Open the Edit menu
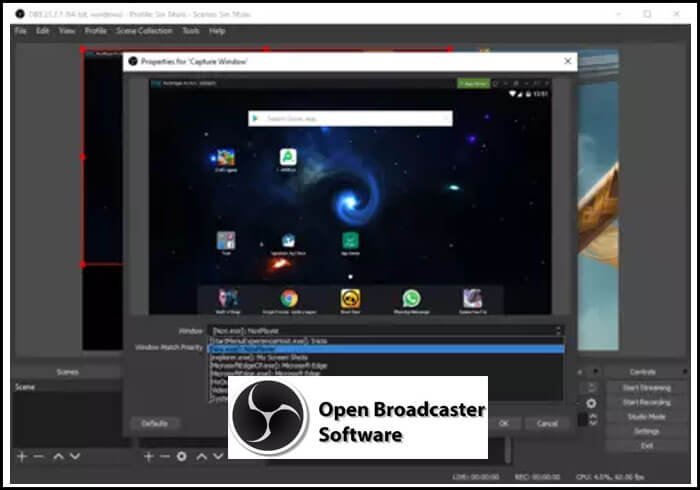Viewport: 700px width, 490px height. tap(42, 31)
